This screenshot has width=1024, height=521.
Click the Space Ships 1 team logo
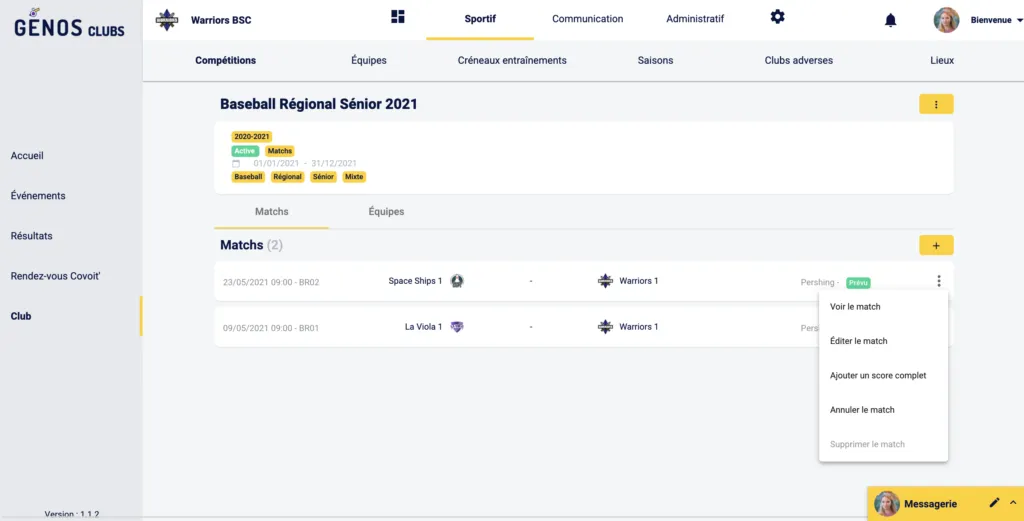point(457,281)
